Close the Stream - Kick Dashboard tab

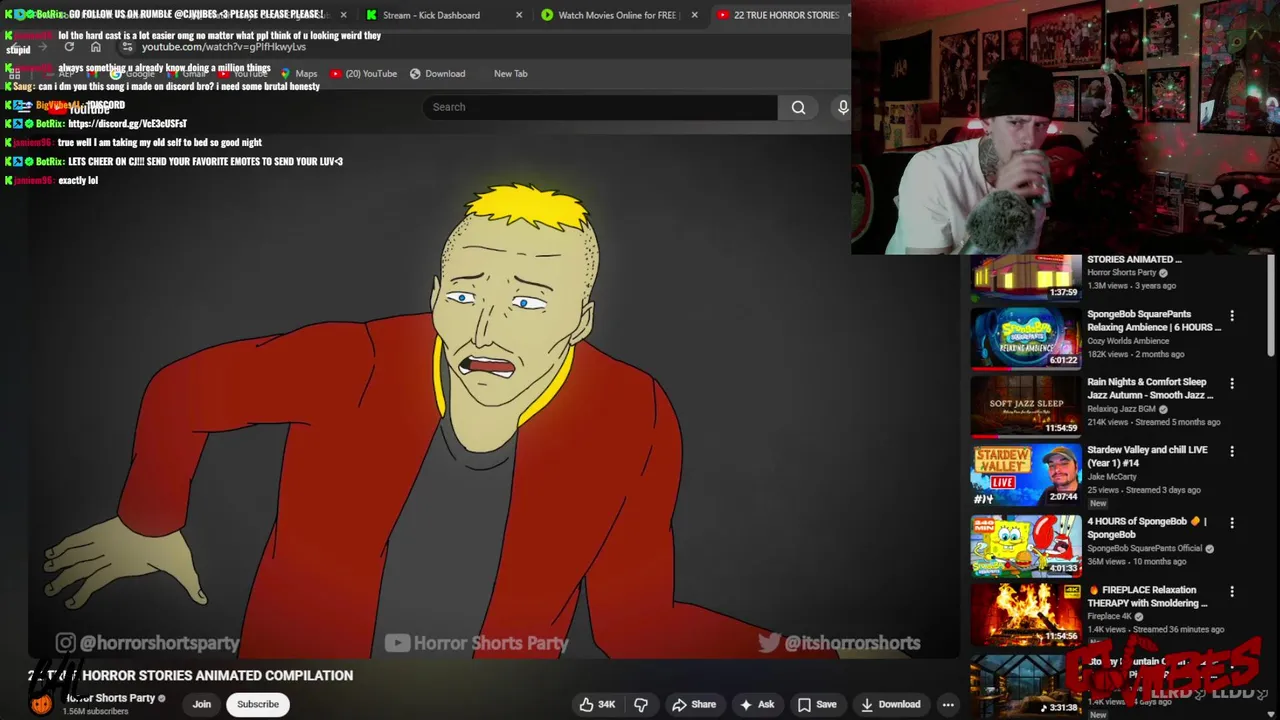518,15
